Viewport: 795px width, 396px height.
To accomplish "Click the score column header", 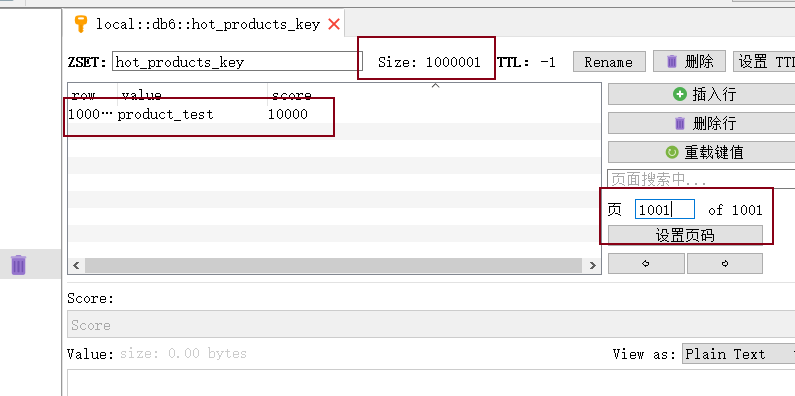I will point(292,95).
